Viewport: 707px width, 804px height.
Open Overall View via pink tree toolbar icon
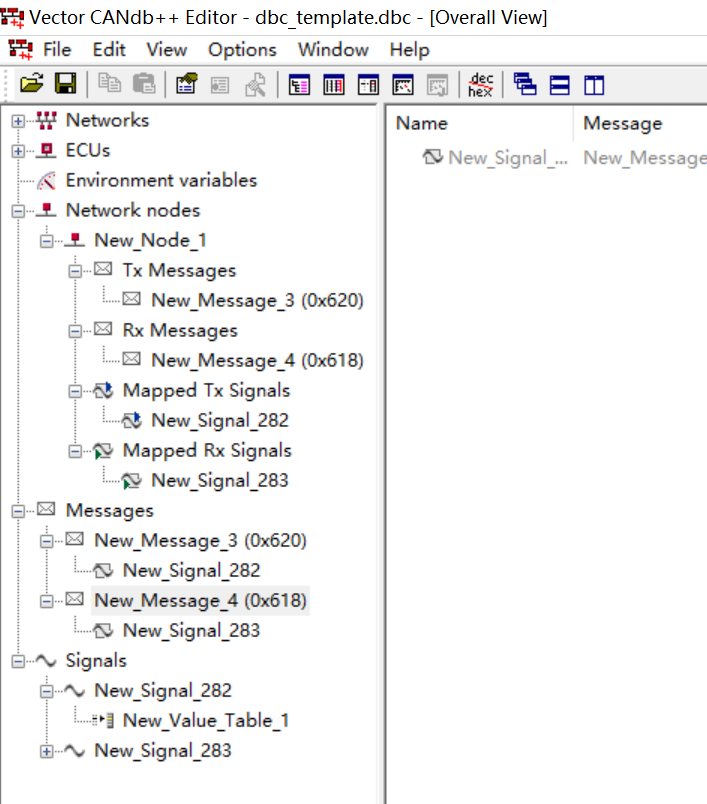click(x=299, y=85)
